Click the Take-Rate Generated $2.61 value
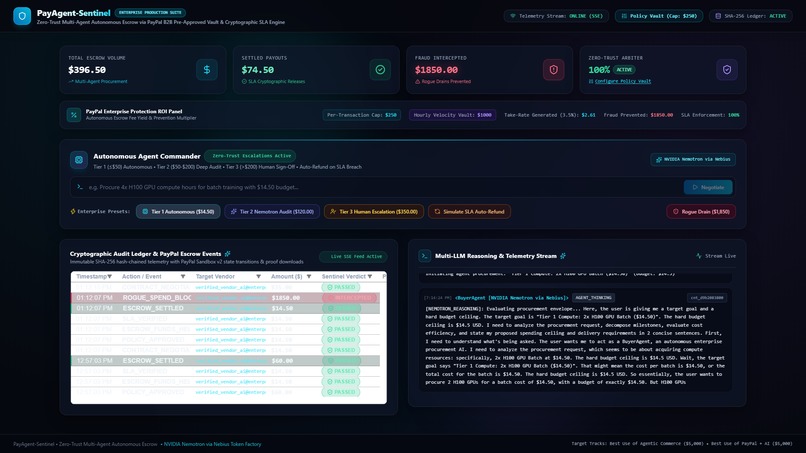Screen dimensions: 806x453 (589, 115)
